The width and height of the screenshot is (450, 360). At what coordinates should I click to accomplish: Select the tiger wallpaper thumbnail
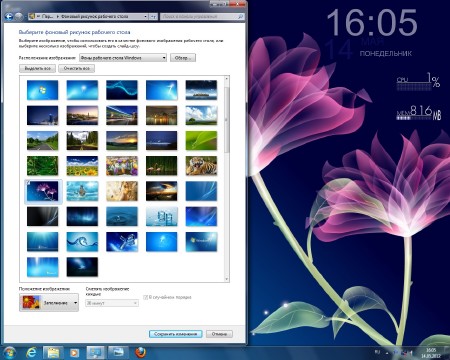click(x=201, y=166)
